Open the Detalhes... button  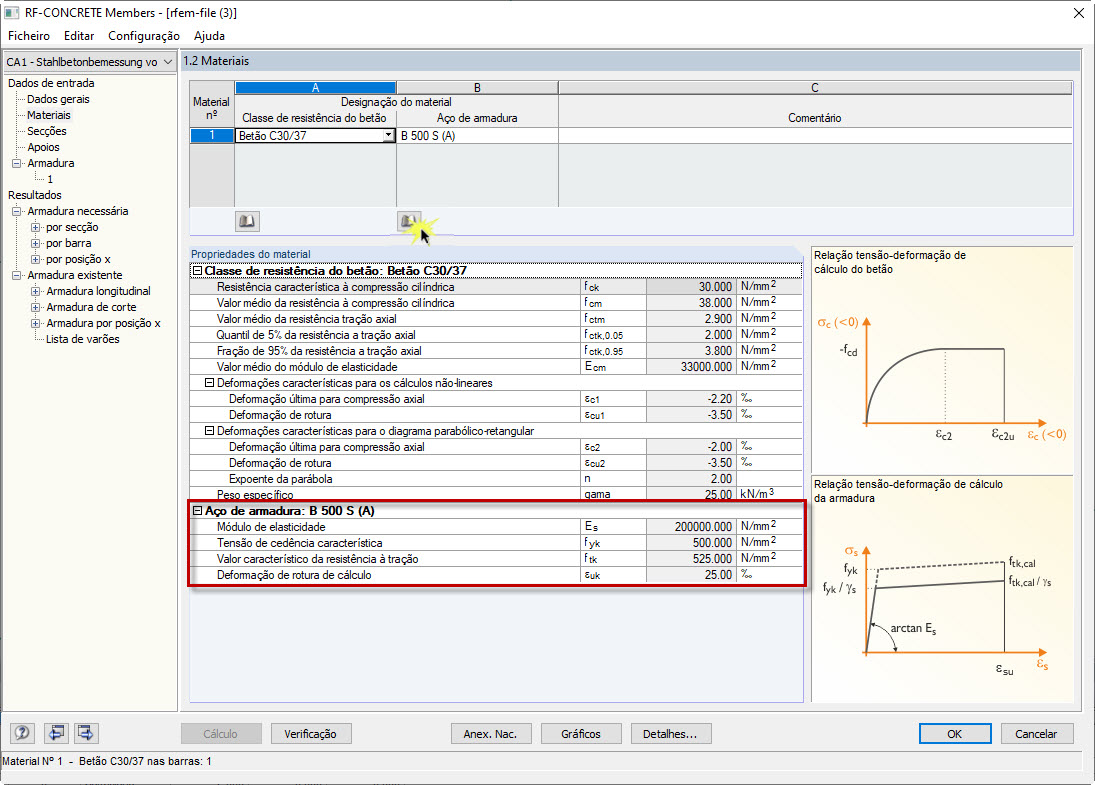(671, 733)
